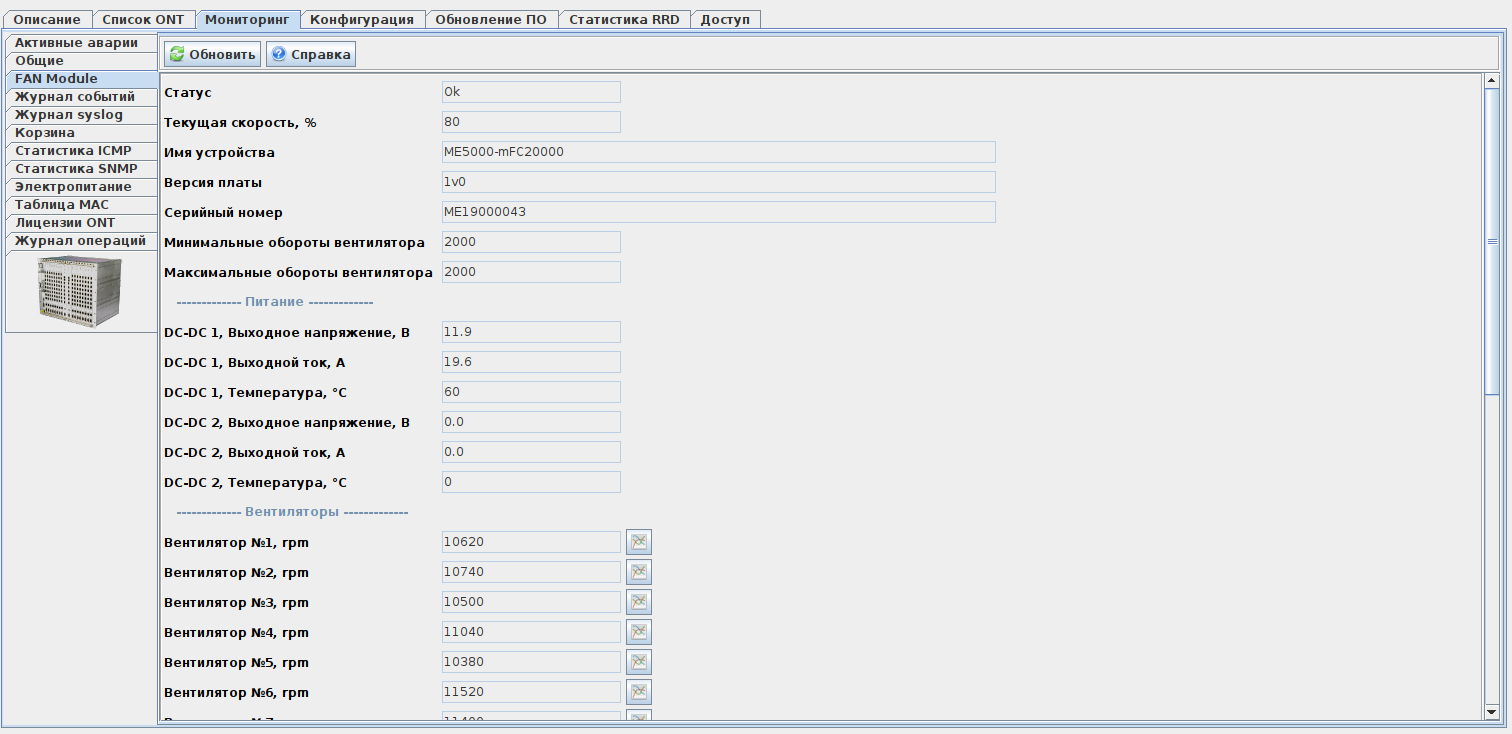Click the Текущая скорость, % field
This screenshot has height=734, width=1512.
(531, 122)
